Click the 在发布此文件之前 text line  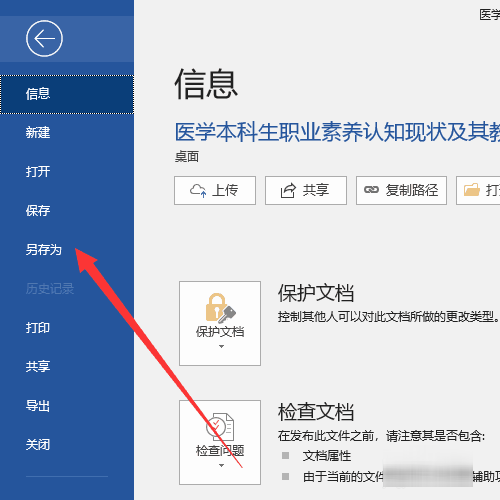381,436
